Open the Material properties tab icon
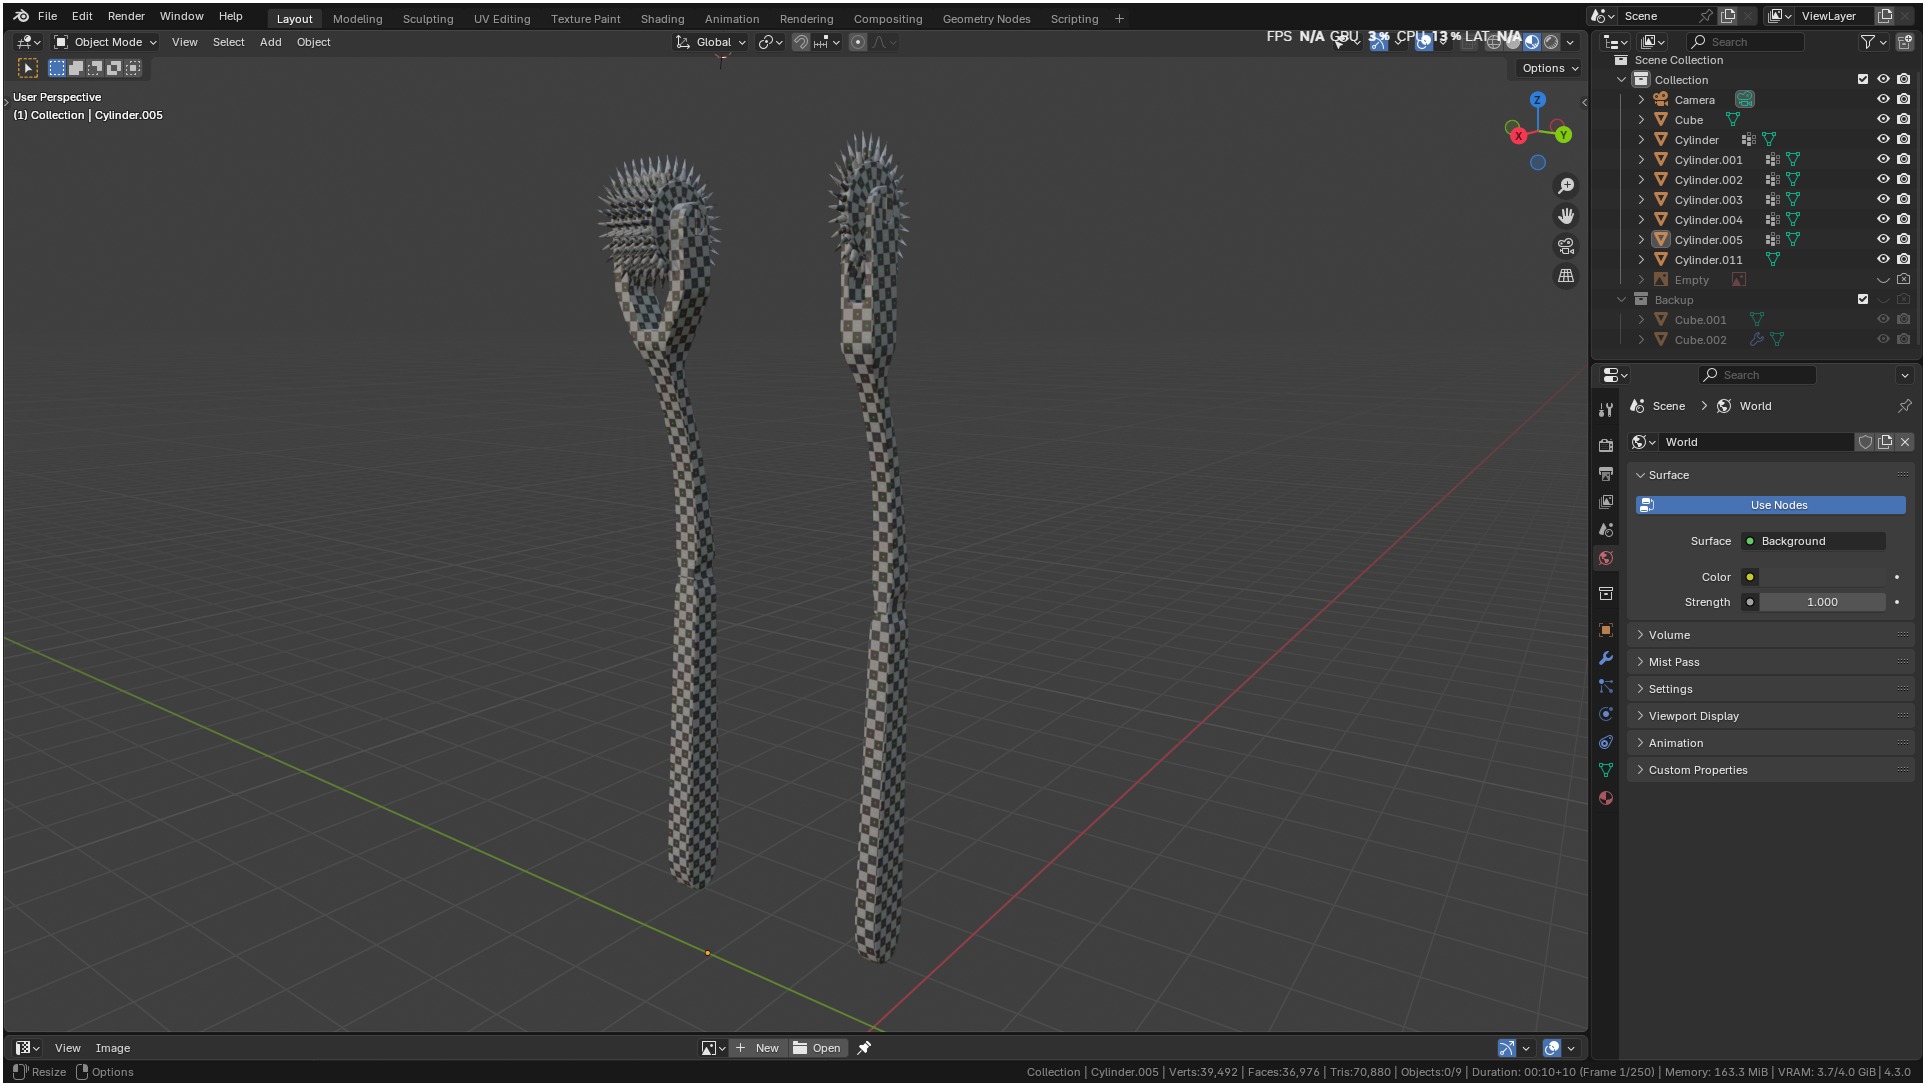 click(x=1606, y=799)
